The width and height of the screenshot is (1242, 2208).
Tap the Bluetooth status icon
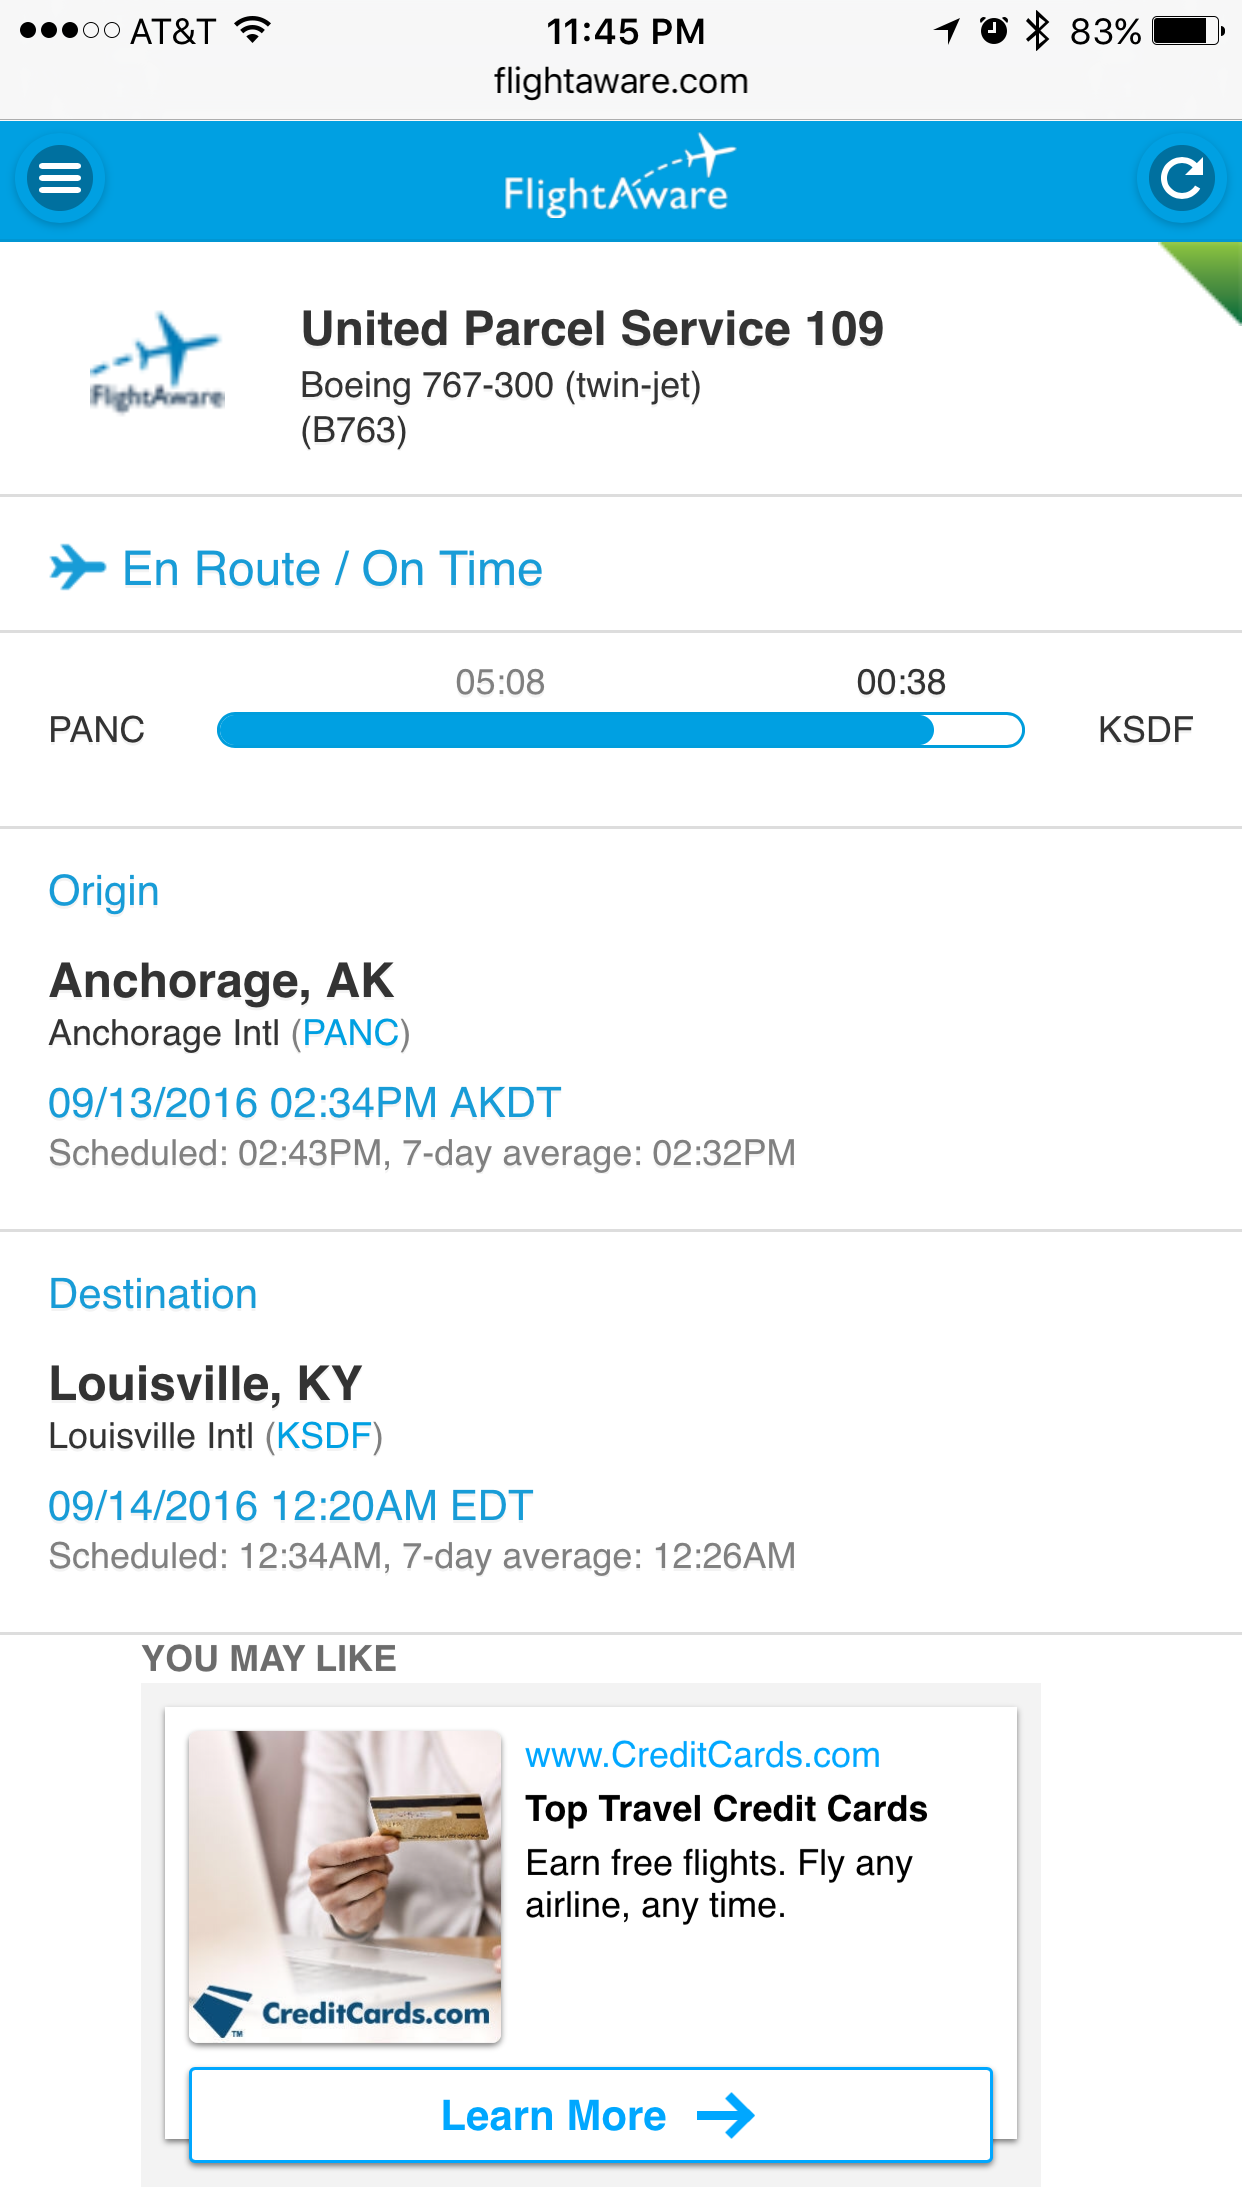1038,31
